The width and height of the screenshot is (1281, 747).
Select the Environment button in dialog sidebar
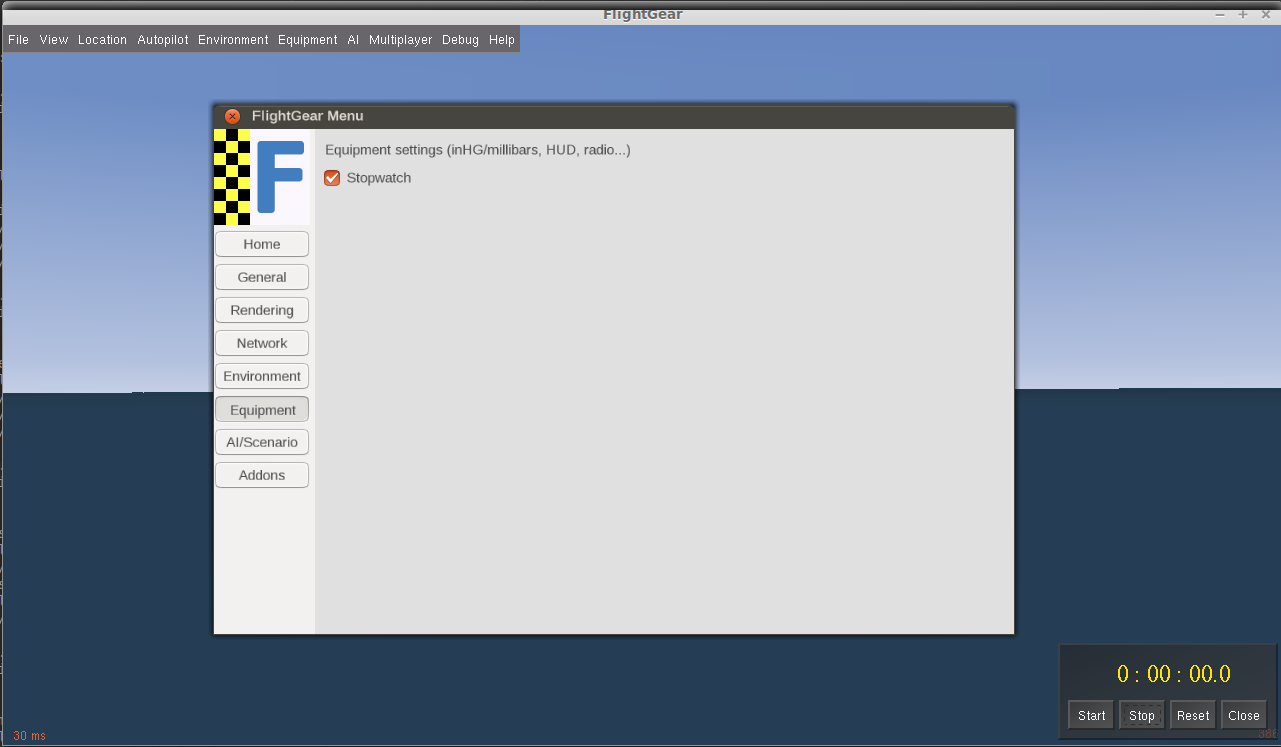tap(262, 376)
